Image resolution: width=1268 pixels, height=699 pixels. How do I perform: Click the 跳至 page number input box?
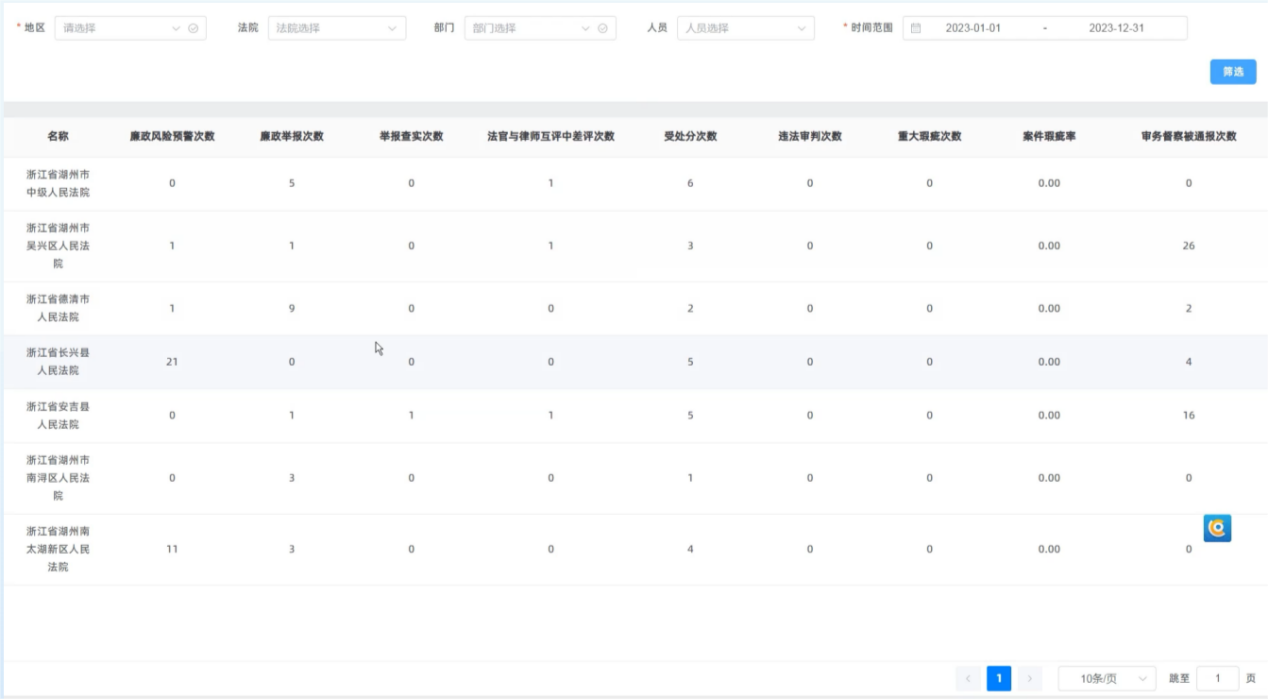[1217, 679]
